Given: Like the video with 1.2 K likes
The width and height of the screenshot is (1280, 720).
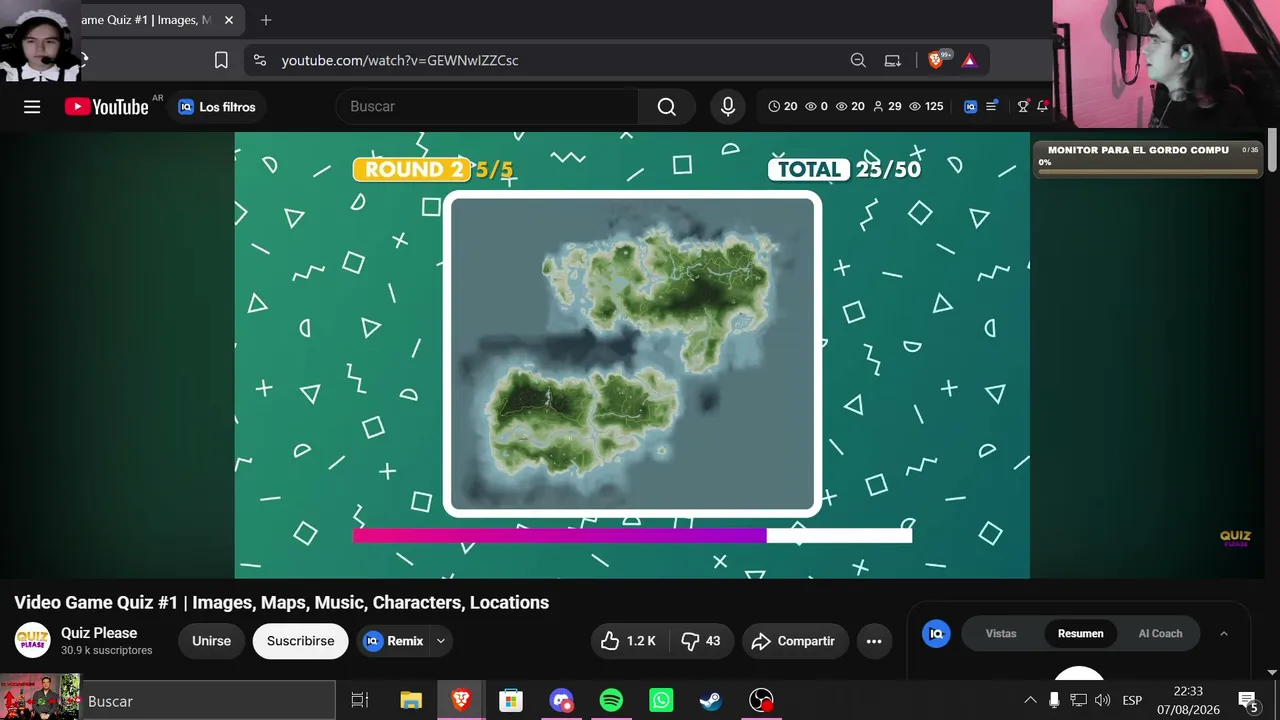Looking at the screenshot, I should (x=630, y=641).
